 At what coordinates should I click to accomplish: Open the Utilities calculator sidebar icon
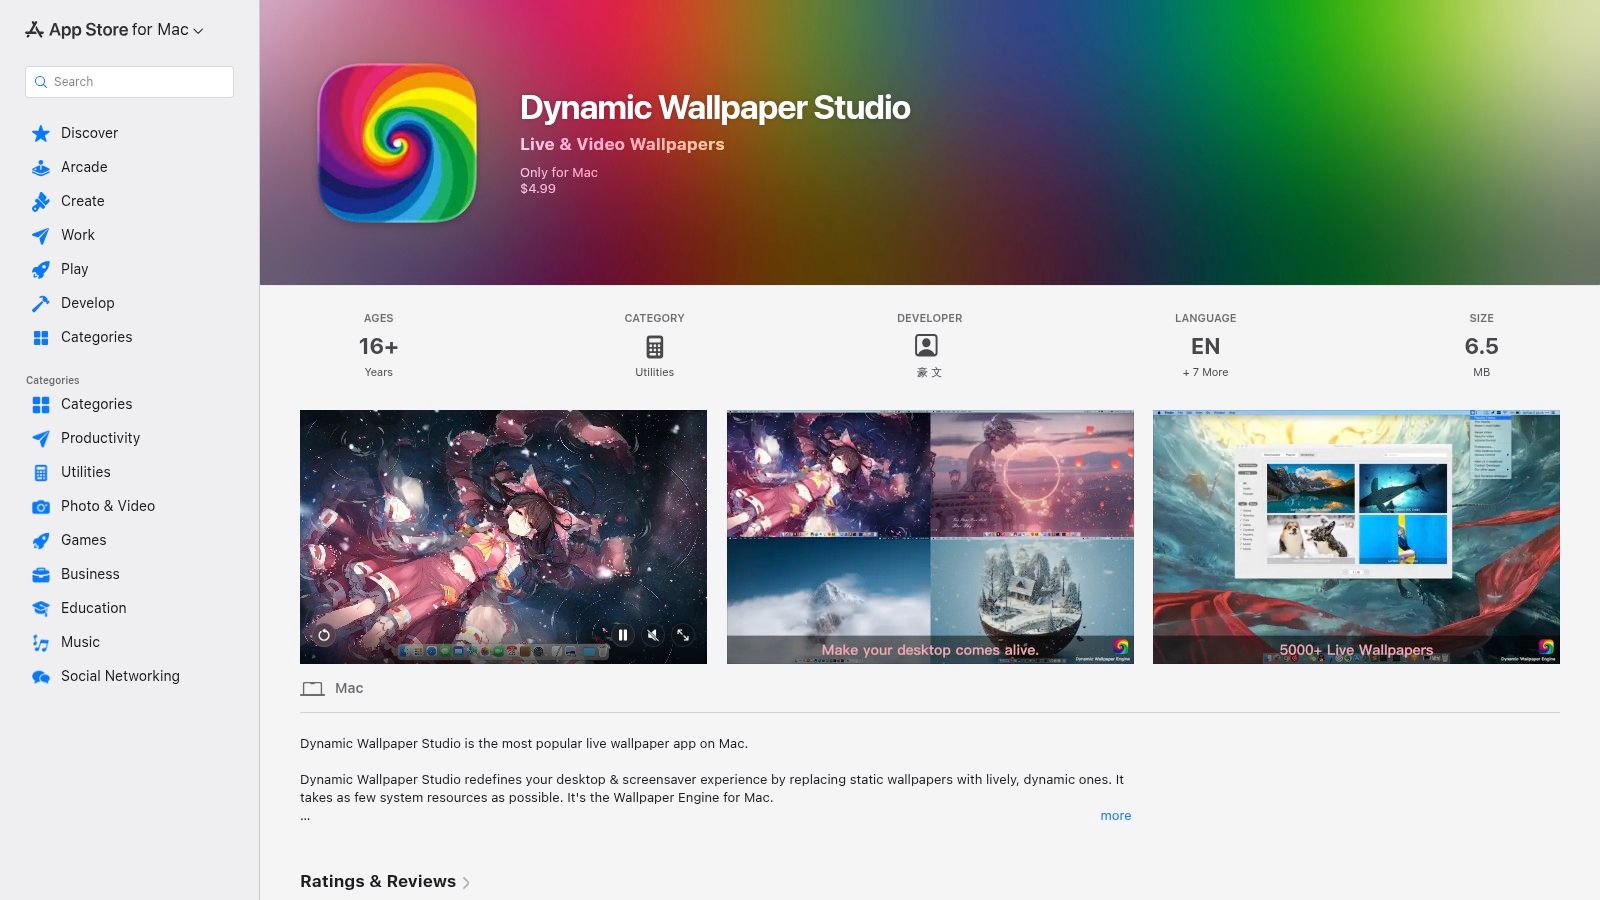41,472
